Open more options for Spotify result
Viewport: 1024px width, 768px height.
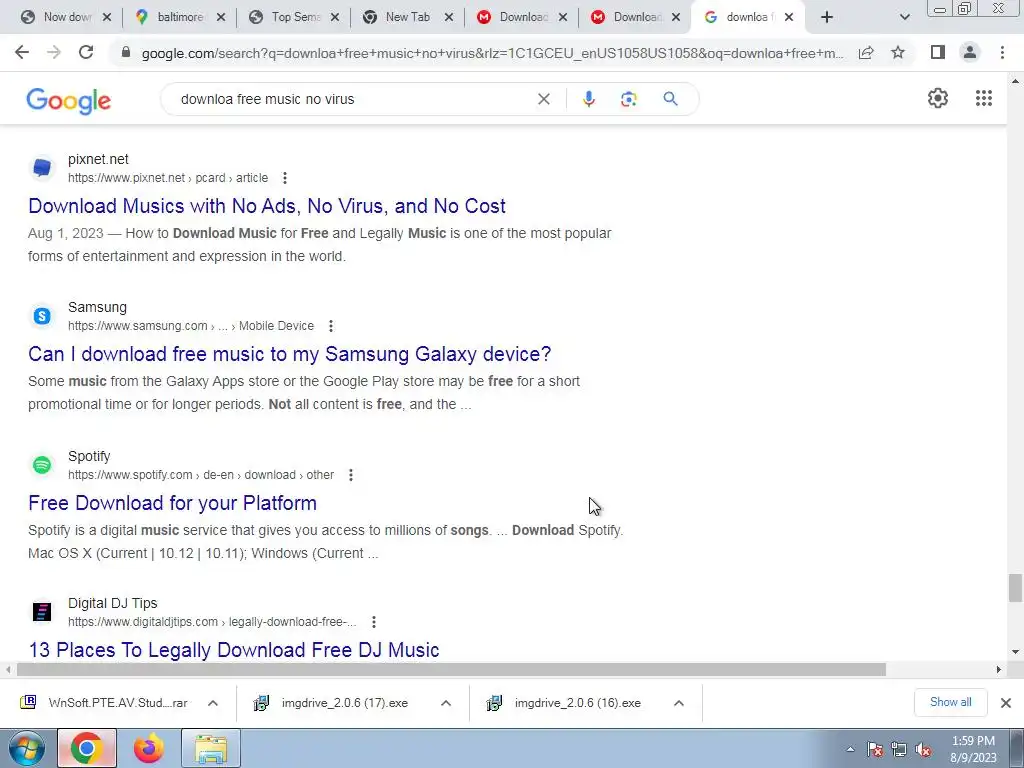351,475
